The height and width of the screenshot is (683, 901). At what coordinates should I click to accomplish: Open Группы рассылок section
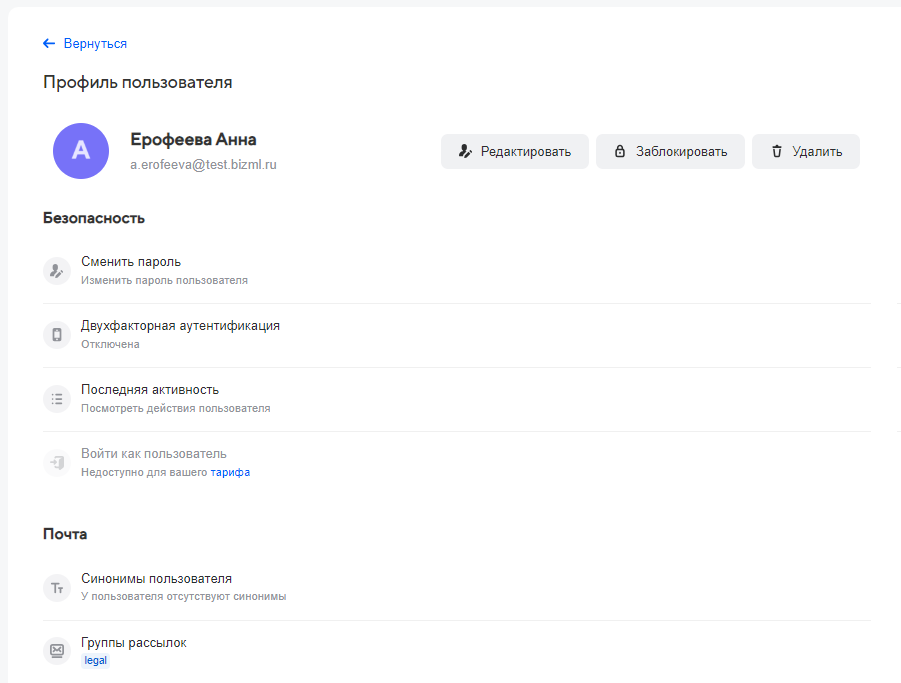134,642
